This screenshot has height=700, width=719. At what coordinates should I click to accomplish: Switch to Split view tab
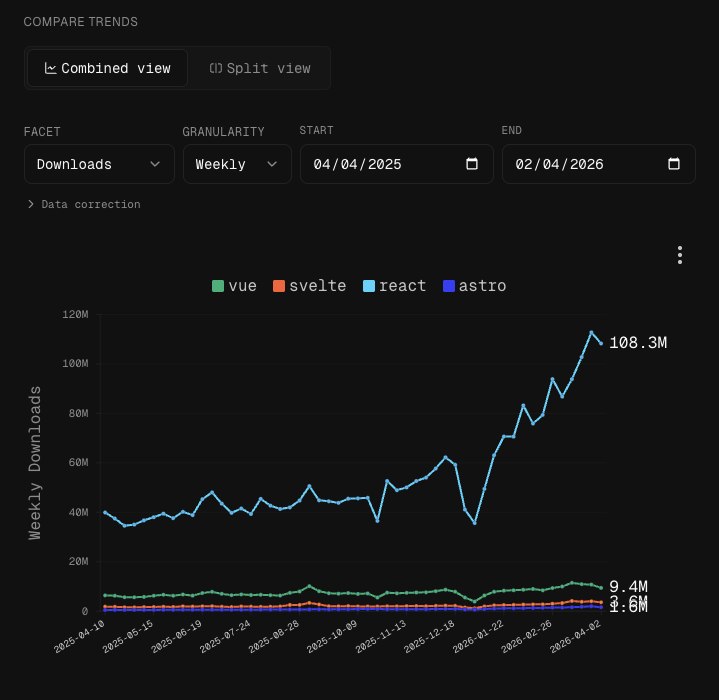tap(260, 68)
